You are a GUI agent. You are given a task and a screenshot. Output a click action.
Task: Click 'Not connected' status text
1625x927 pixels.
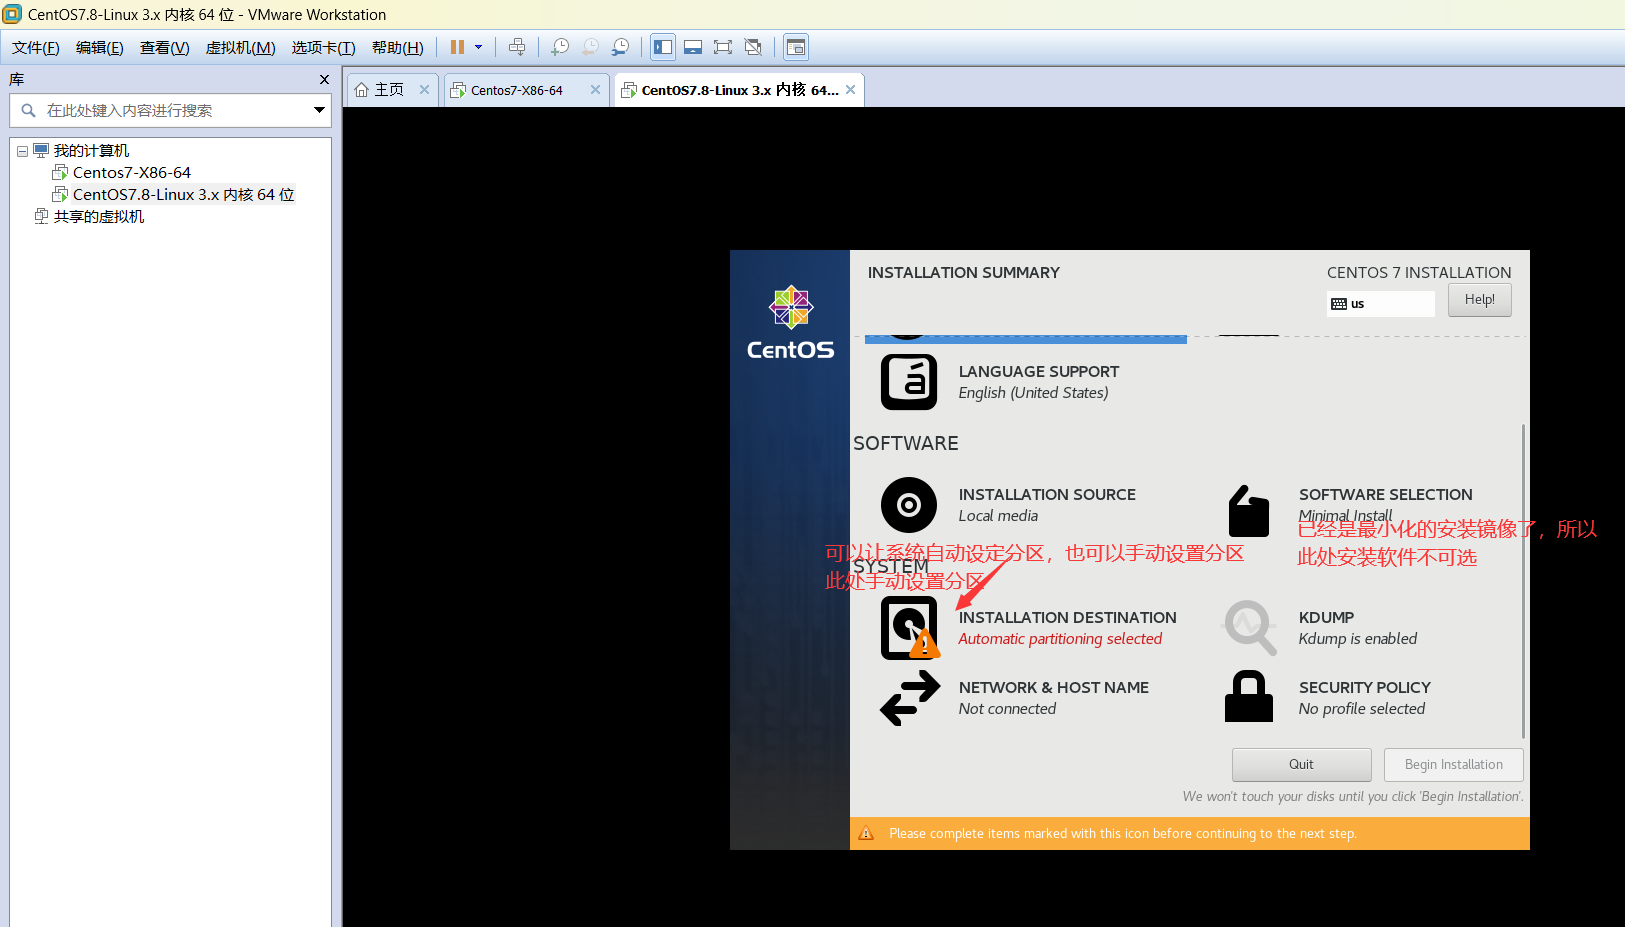(x=1007, y=709)
